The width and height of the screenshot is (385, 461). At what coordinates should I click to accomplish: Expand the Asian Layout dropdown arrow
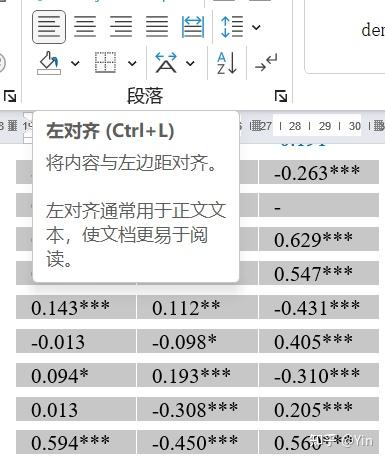190,63
